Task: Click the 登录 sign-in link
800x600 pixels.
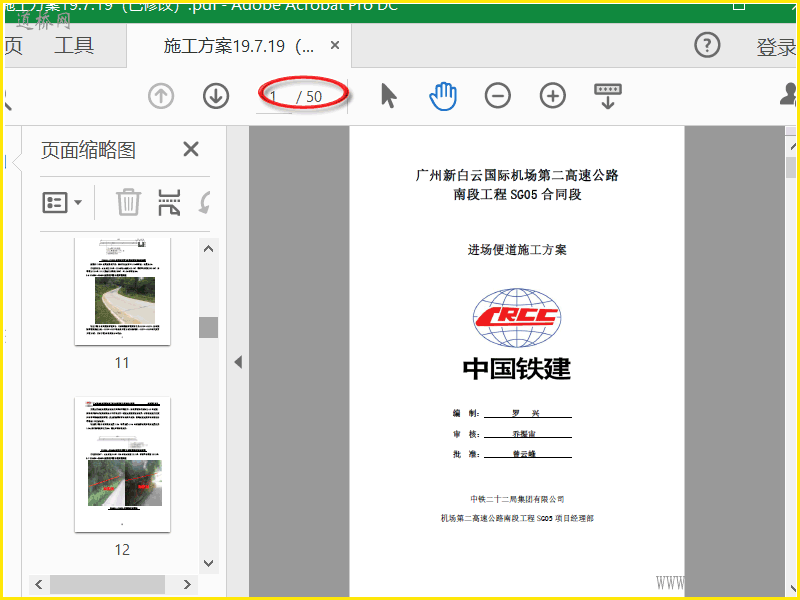Action: coord(776,47)
